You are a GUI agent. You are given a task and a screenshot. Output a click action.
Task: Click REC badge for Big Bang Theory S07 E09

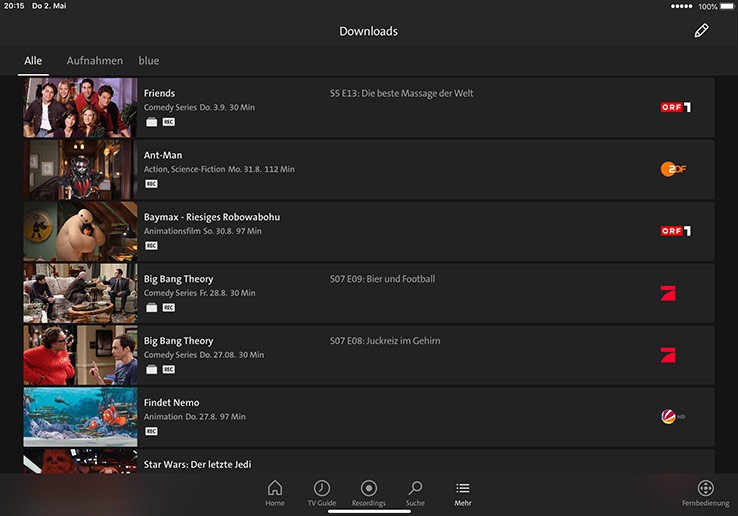coord(168,307)
